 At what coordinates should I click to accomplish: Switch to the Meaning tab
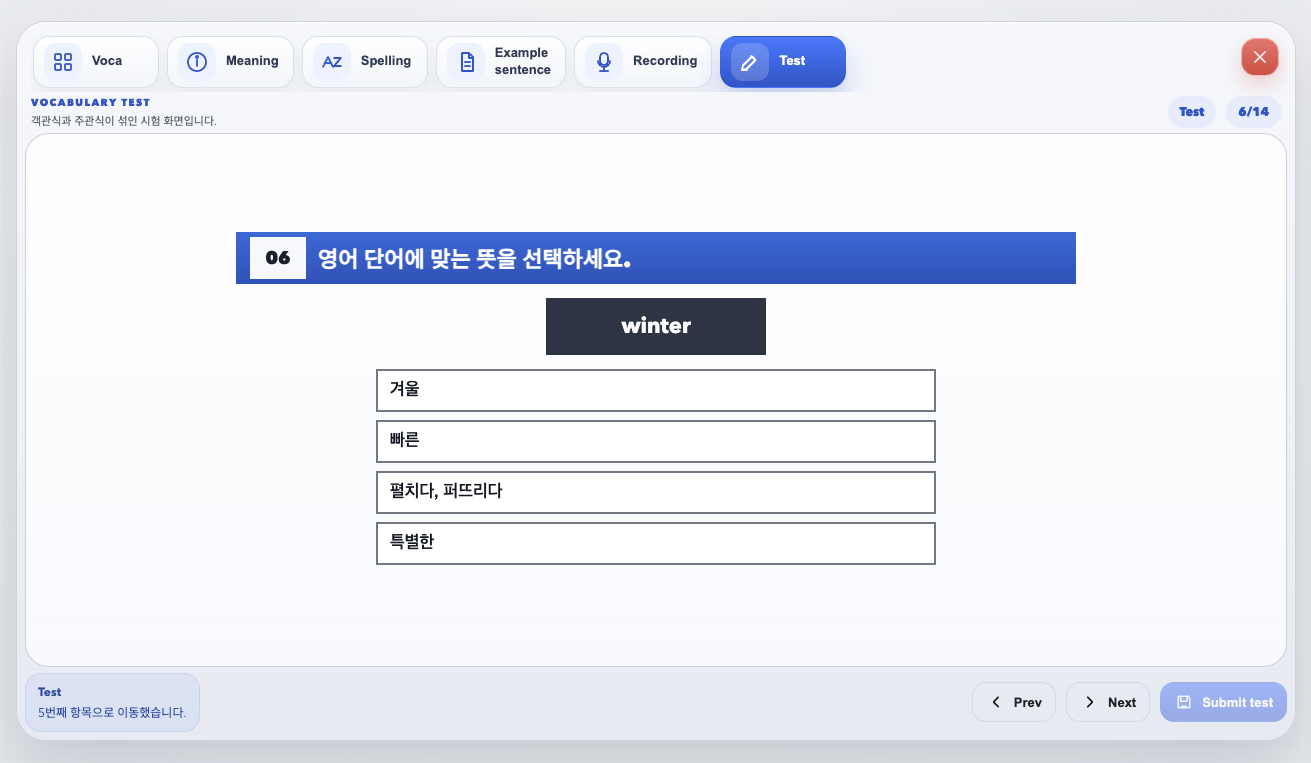click(x=230, y=62)
